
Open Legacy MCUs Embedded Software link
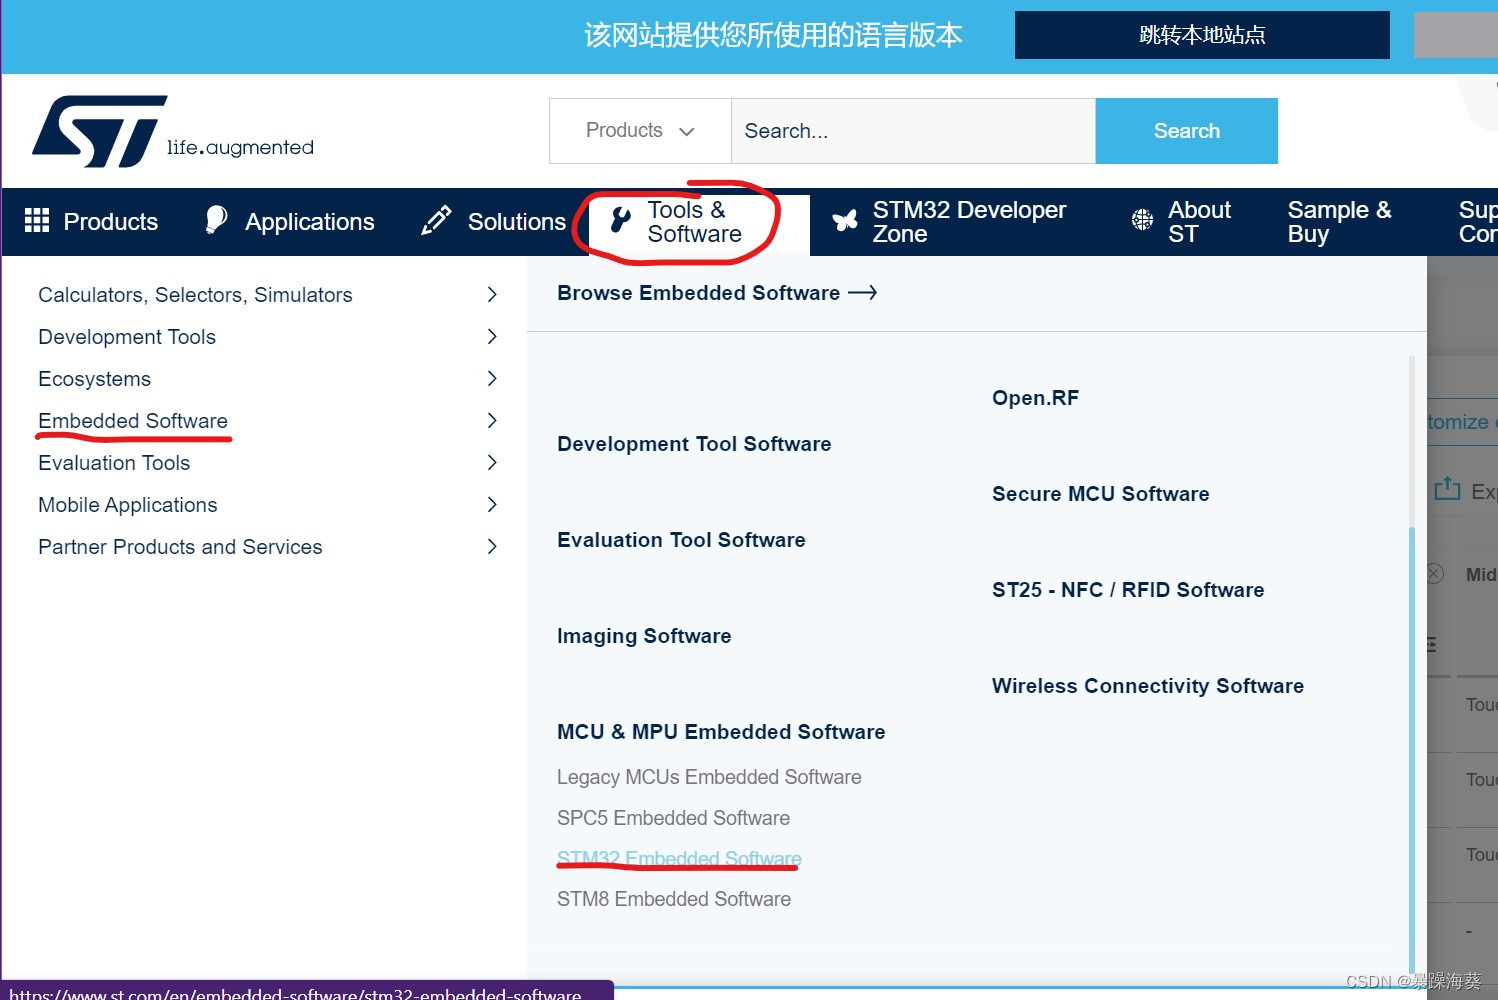[x=709, y=777]
